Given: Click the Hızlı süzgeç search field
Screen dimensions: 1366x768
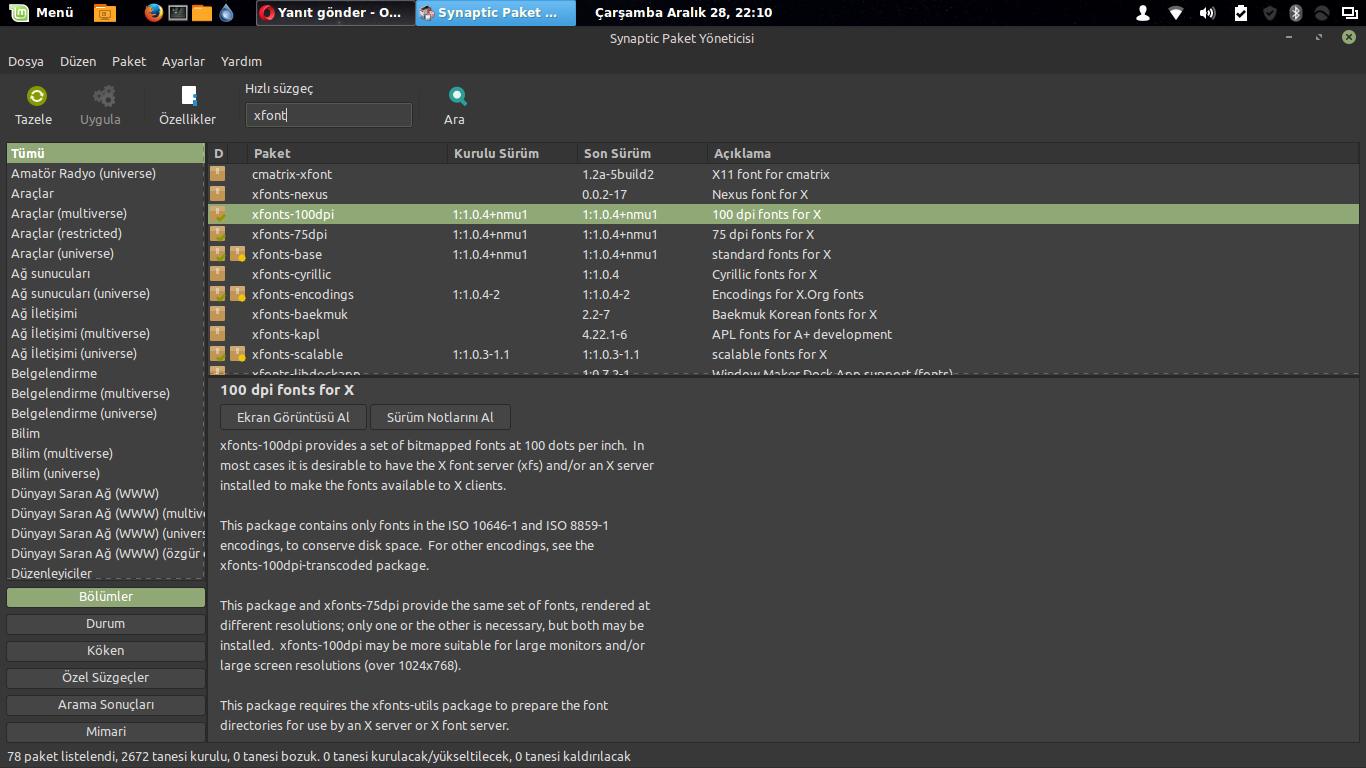Looking at the screenshot, I should [329, 115].
